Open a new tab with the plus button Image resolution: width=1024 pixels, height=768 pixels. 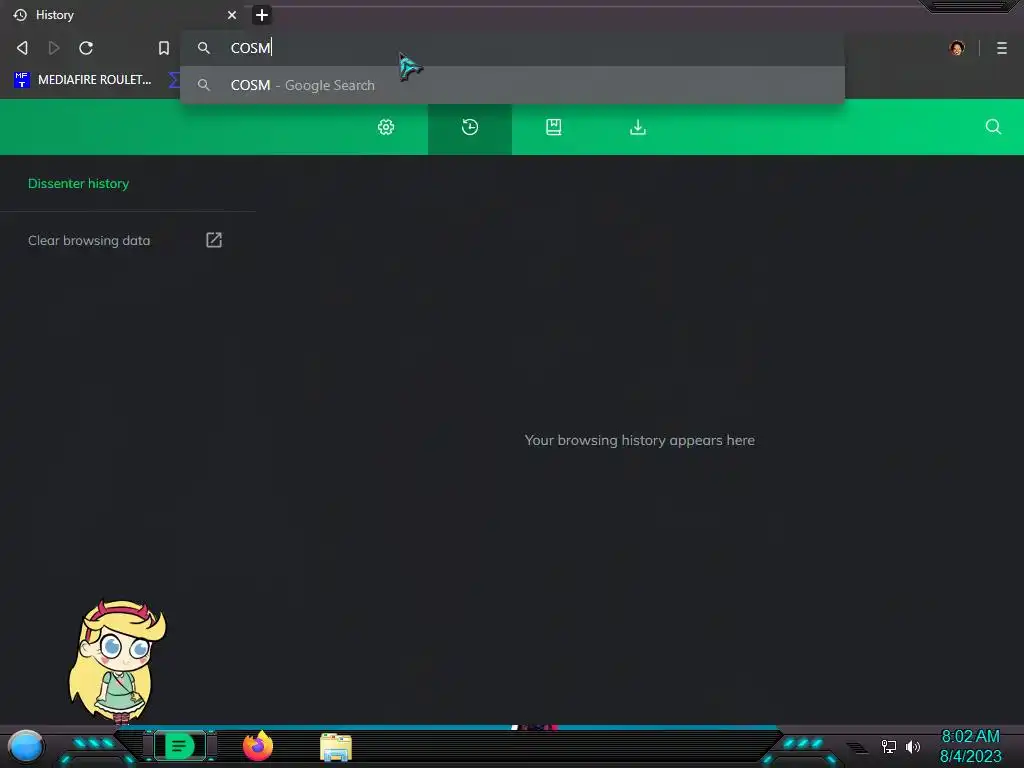(262, 14)
